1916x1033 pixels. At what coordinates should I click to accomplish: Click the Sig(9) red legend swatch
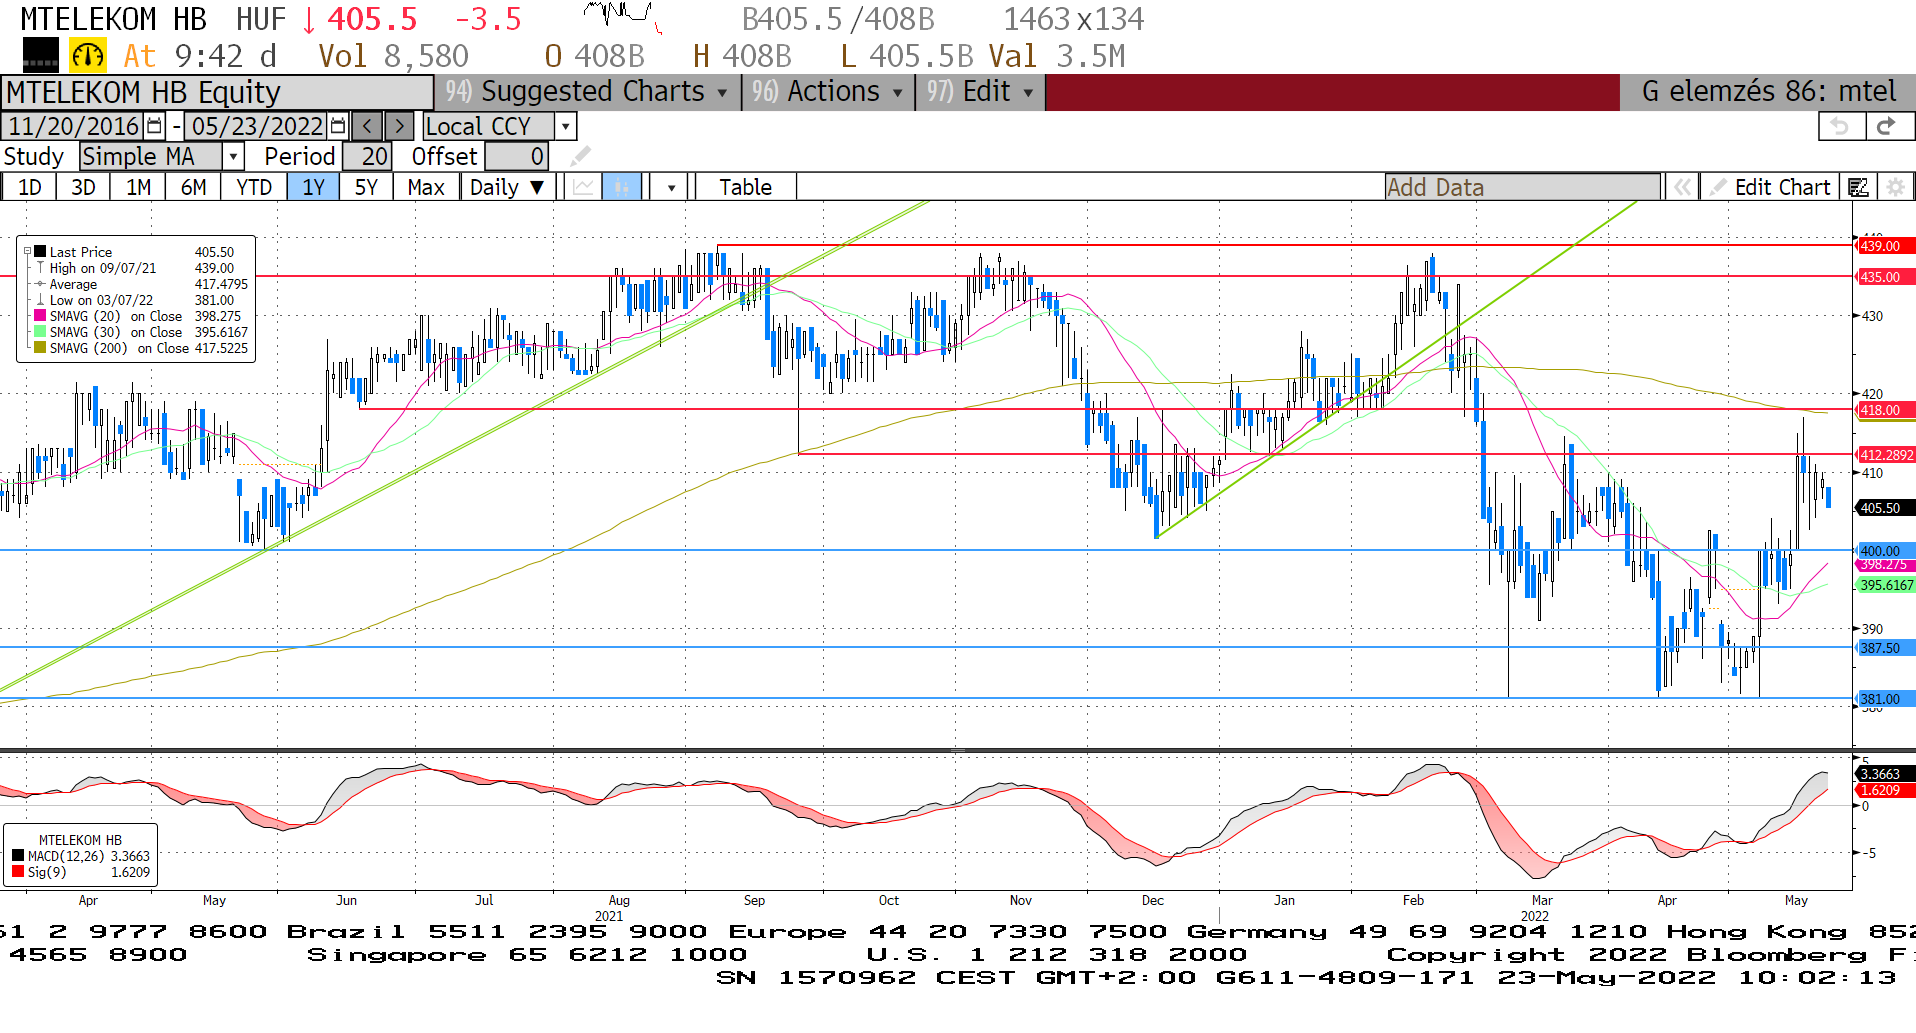[x=18, y=872]
